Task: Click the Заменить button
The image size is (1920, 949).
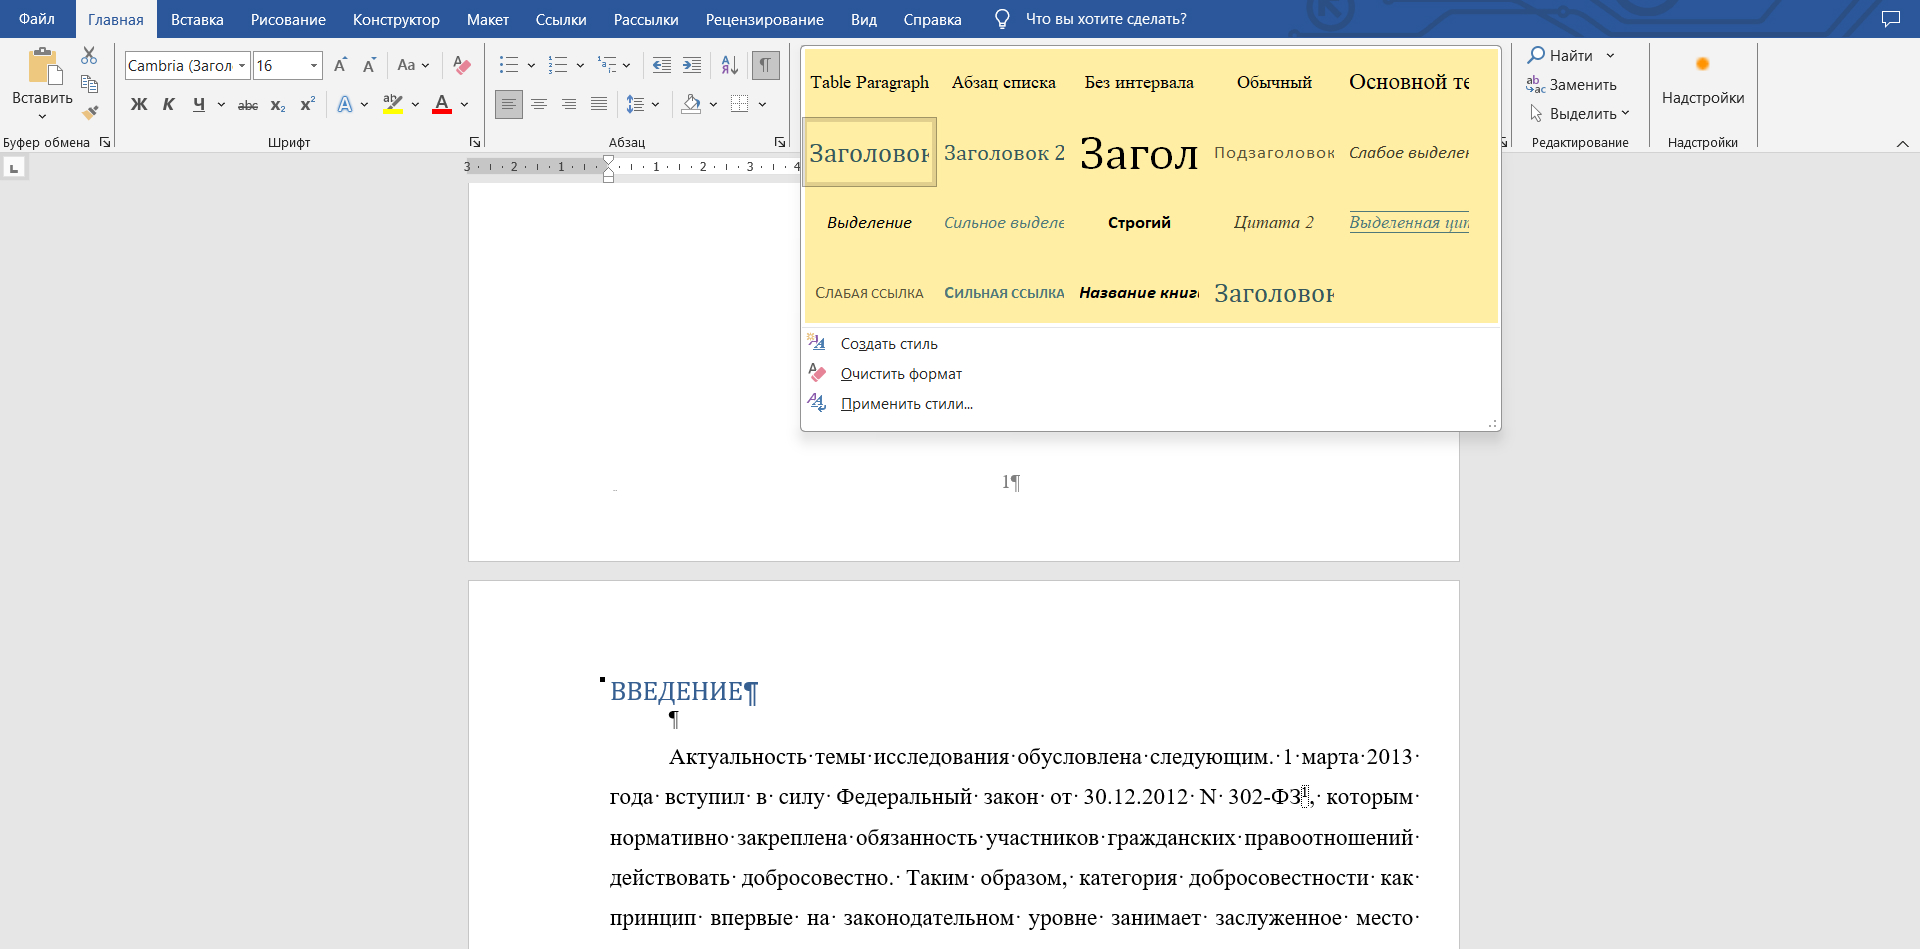Action: (1572, 85)
